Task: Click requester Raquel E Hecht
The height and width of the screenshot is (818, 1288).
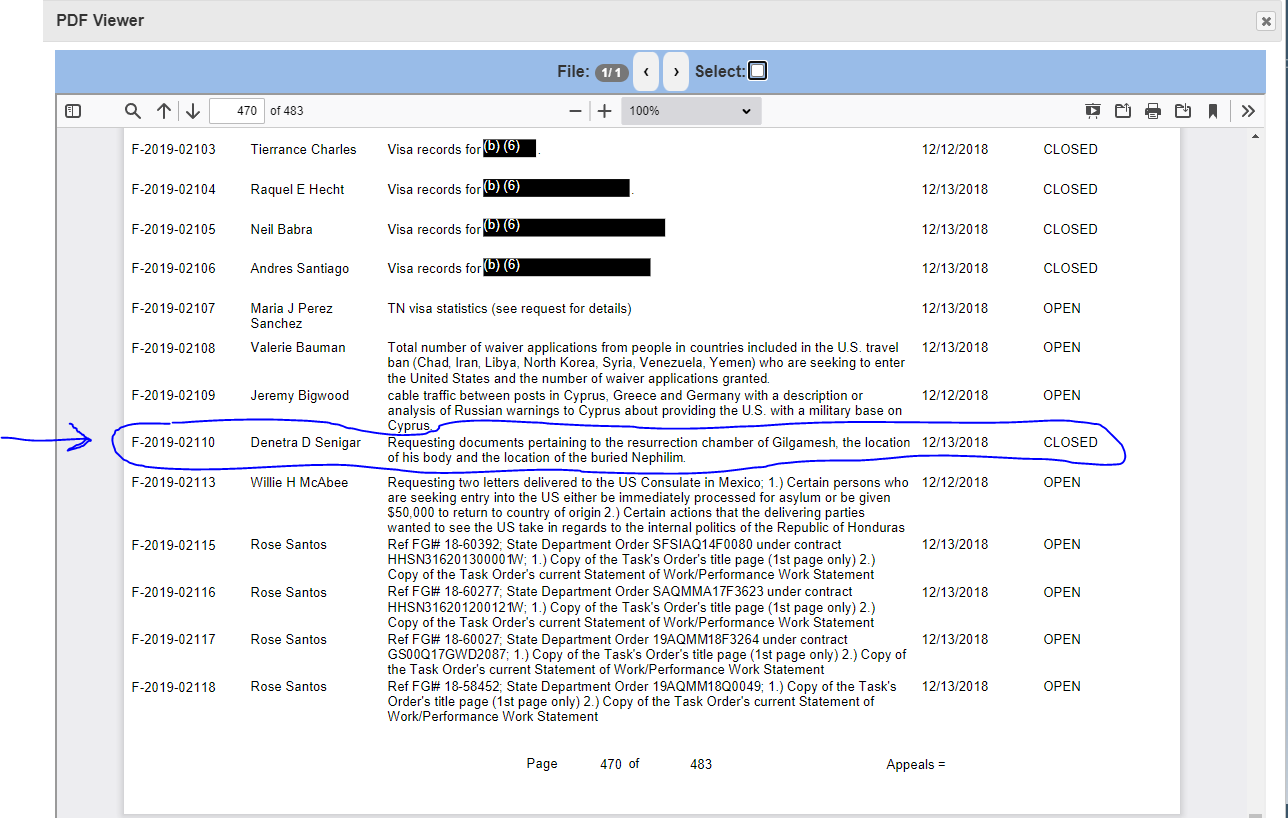Action: (297, 190)
